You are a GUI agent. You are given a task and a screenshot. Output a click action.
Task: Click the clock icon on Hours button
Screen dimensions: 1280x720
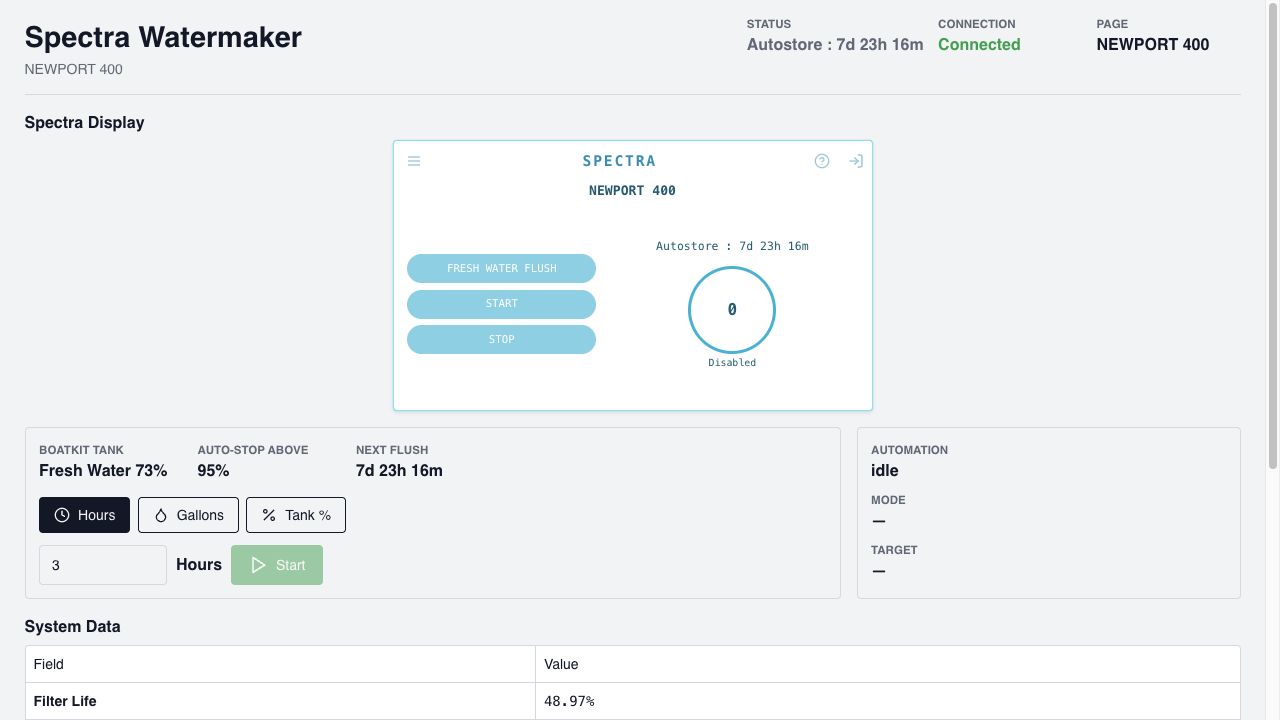click(x=62, y=515)
